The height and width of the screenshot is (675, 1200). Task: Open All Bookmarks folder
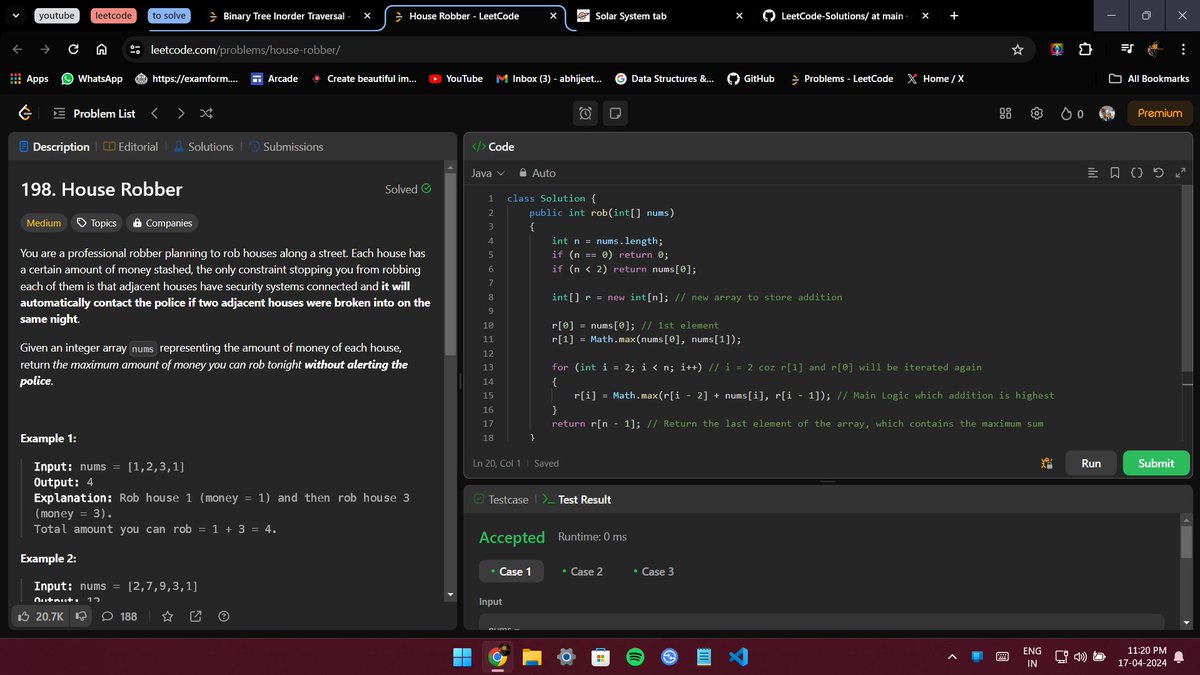(x=1150, y=79)
